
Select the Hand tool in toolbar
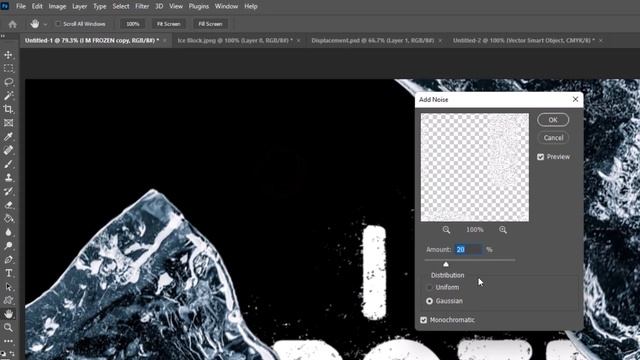click(x=8, y=314)
